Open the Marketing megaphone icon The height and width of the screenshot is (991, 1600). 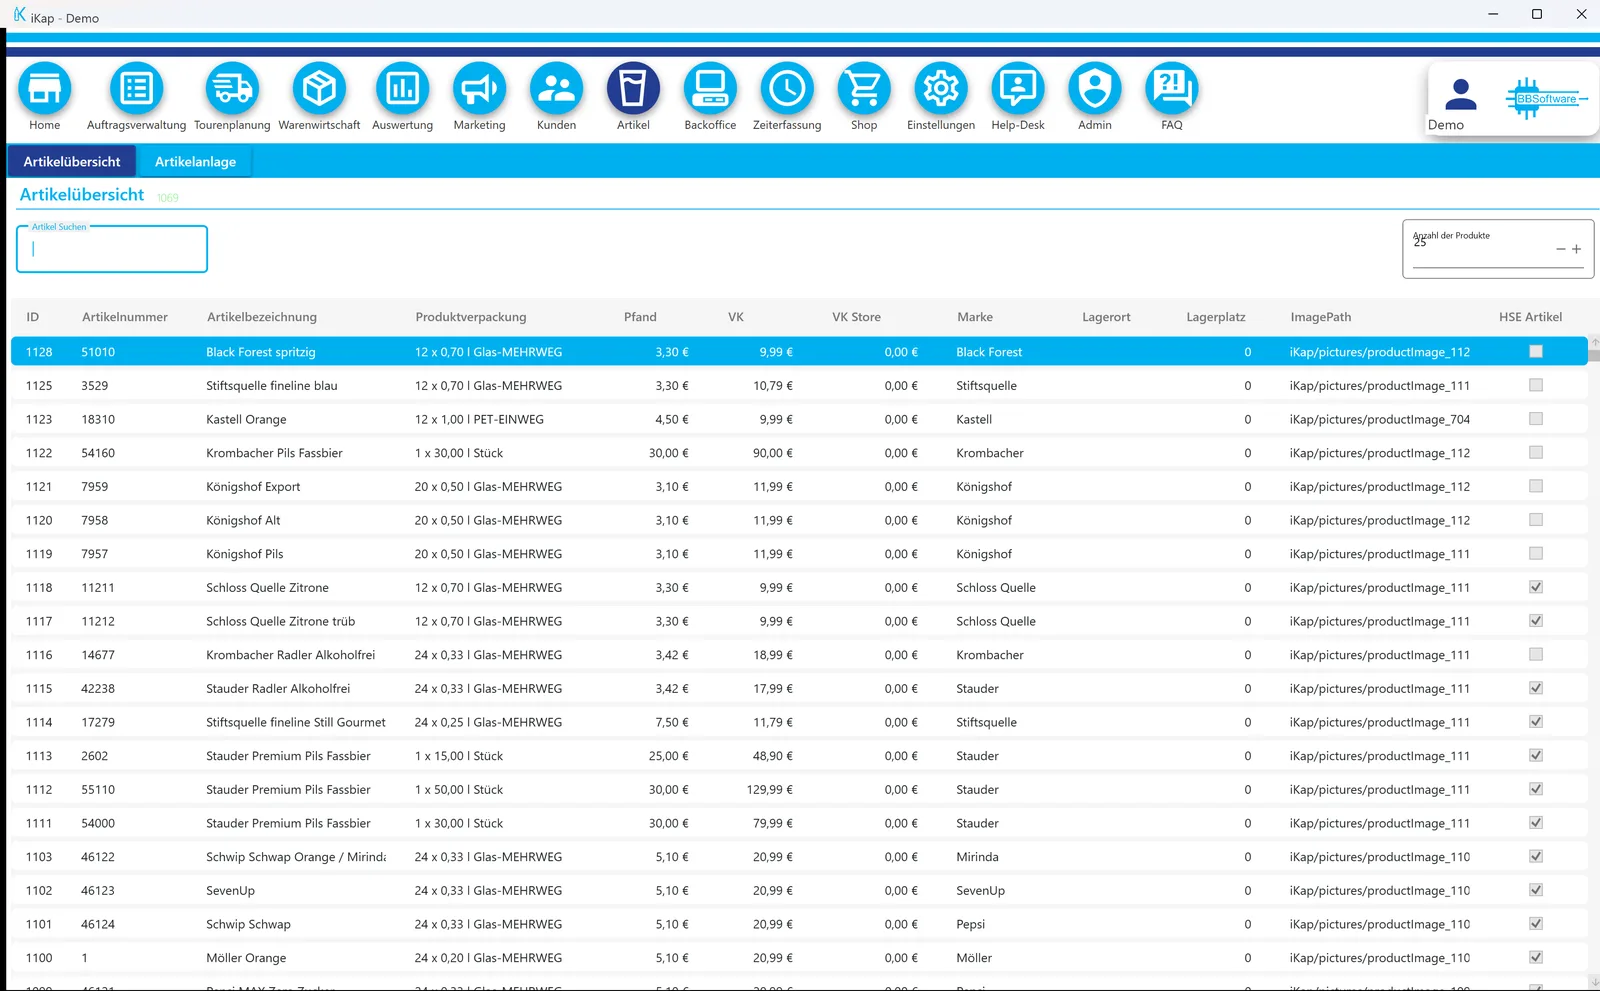pos(479,88)
